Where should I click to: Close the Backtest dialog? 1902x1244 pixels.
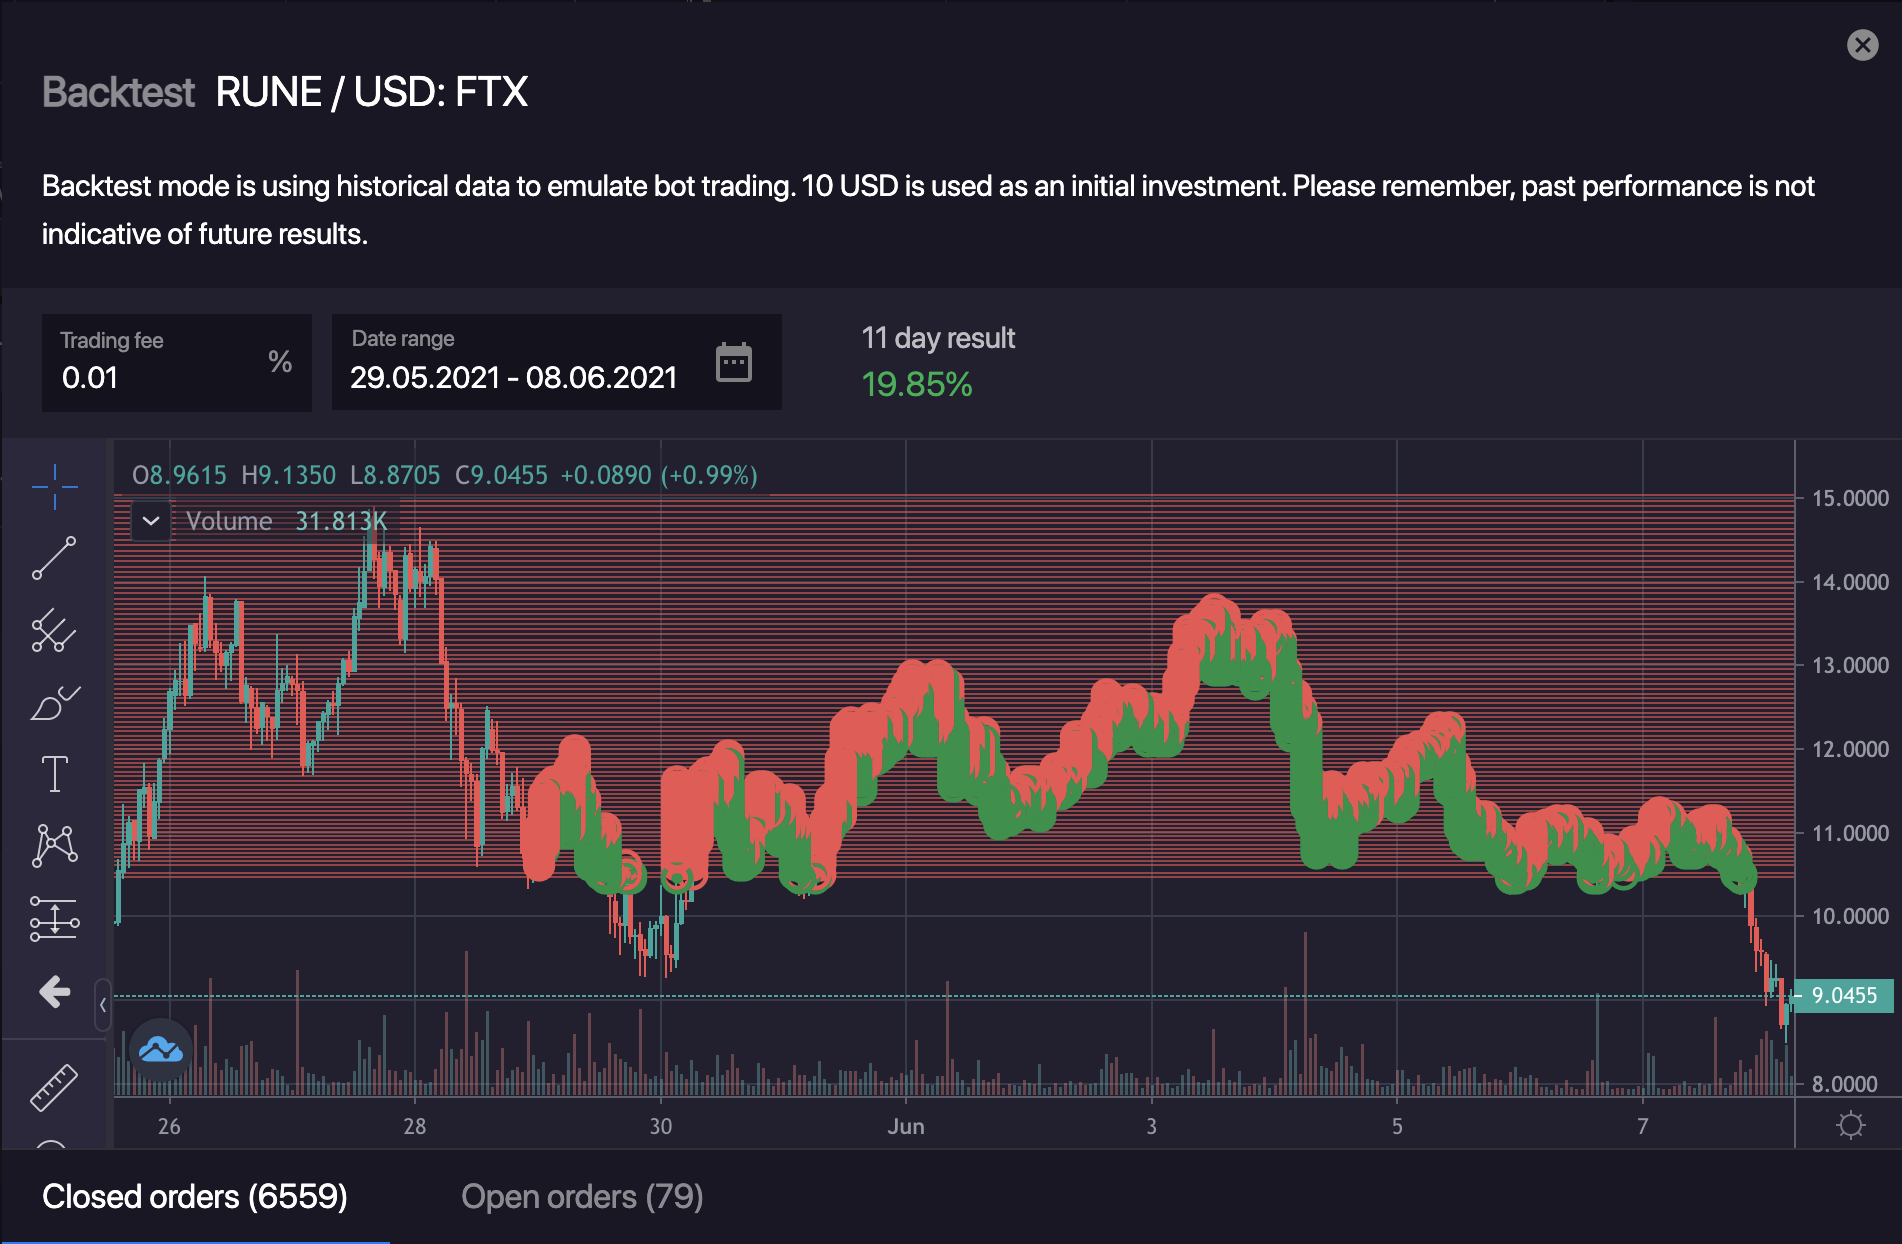pos(1862,45)
